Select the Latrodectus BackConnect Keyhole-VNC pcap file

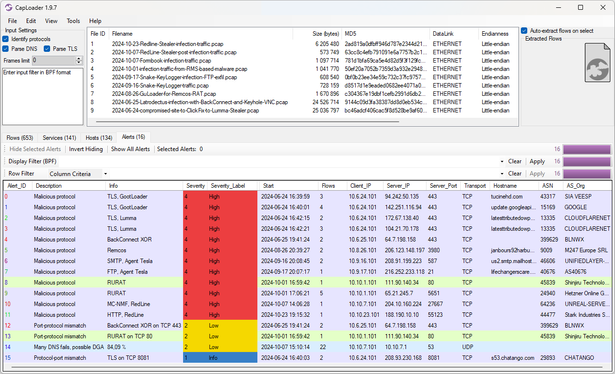point(200,102)
